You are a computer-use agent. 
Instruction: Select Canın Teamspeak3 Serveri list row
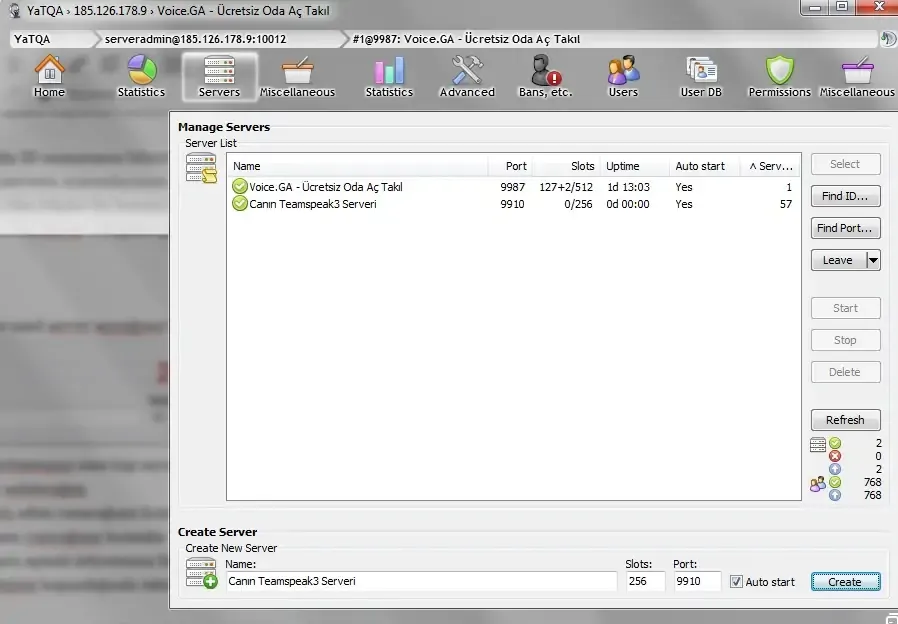pyautogui.click(x=298, y=204)
